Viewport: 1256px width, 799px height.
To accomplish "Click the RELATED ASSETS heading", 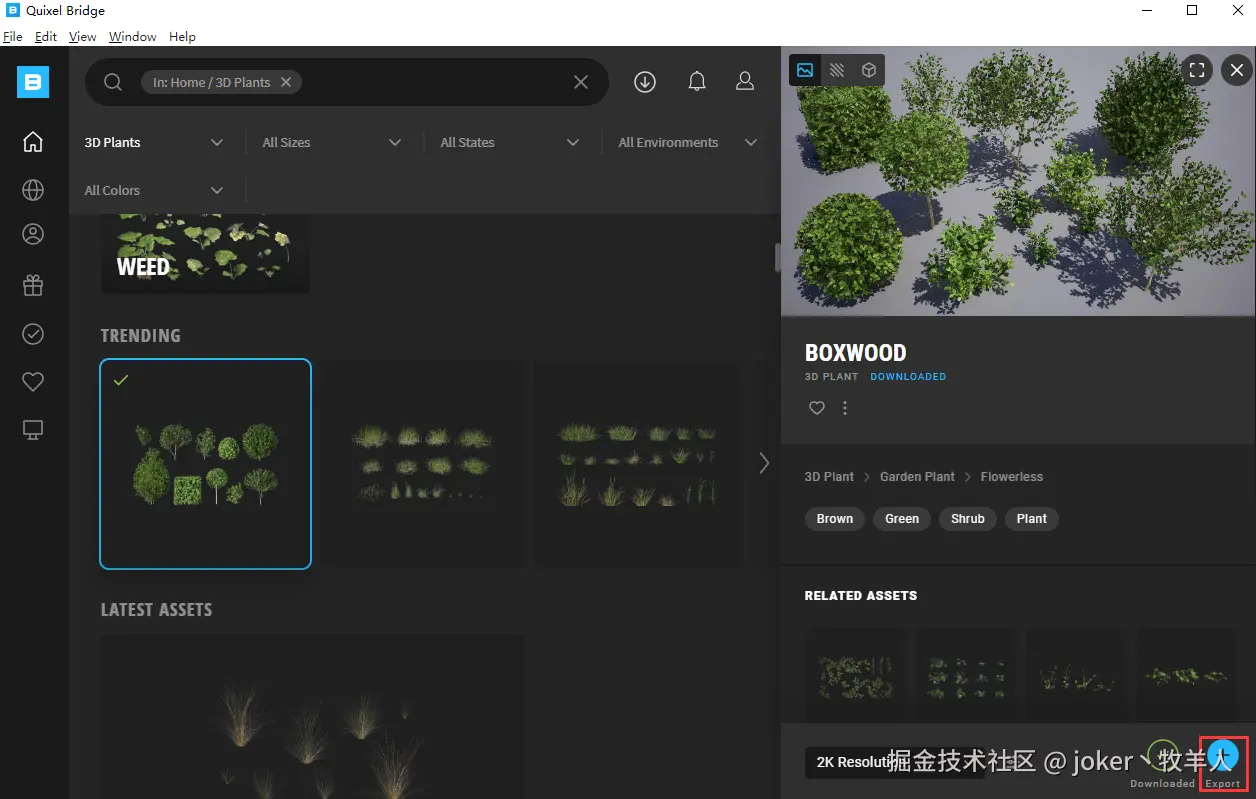I will 860,595.
